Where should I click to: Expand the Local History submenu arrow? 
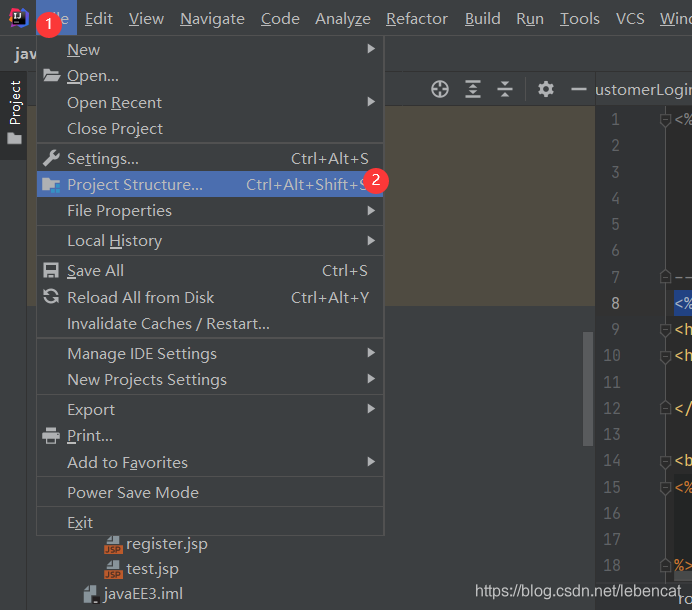point(371,241)
